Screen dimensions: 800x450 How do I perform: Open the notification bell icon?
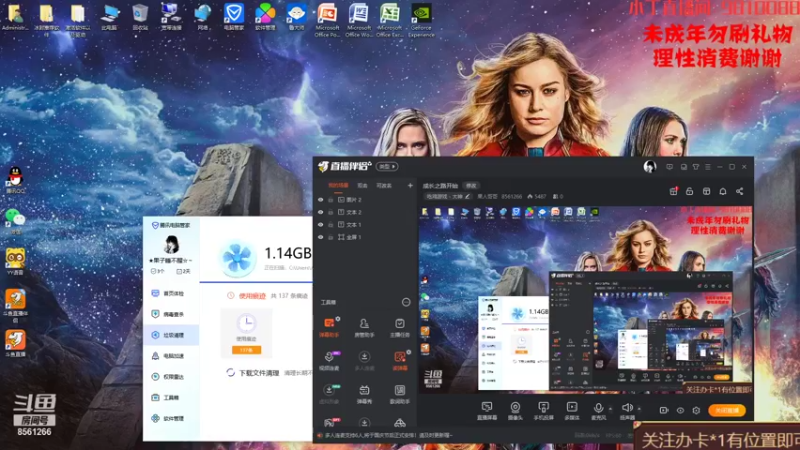(x=723, y=191)
